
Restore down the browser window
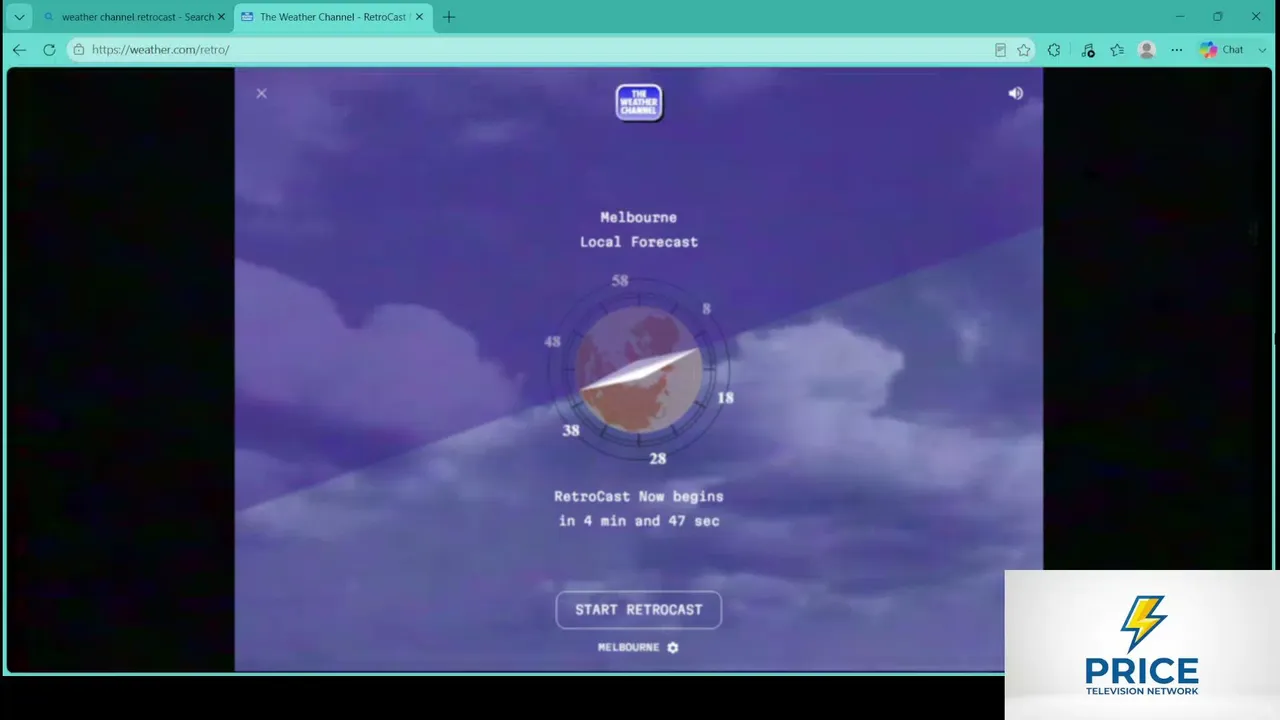tap(1218, 16)
